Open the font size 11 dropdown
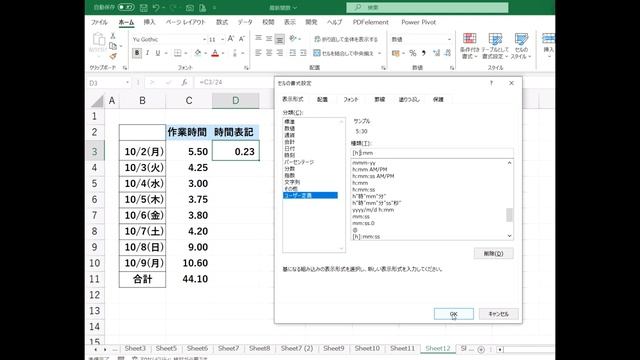Image resolution: width=640 pixels, height=360 pixels. pos(222,40)
